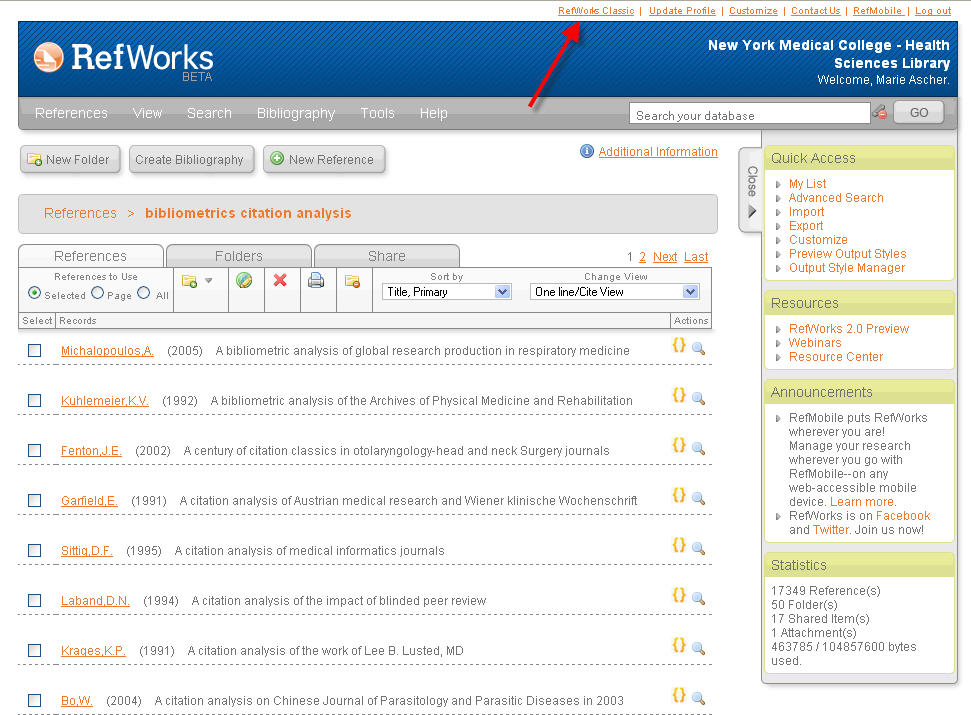Viewport: 971px width, 715px height.
Task: Select the Michalopoulos reference checkbox
Action: click(x=35, y=351)
